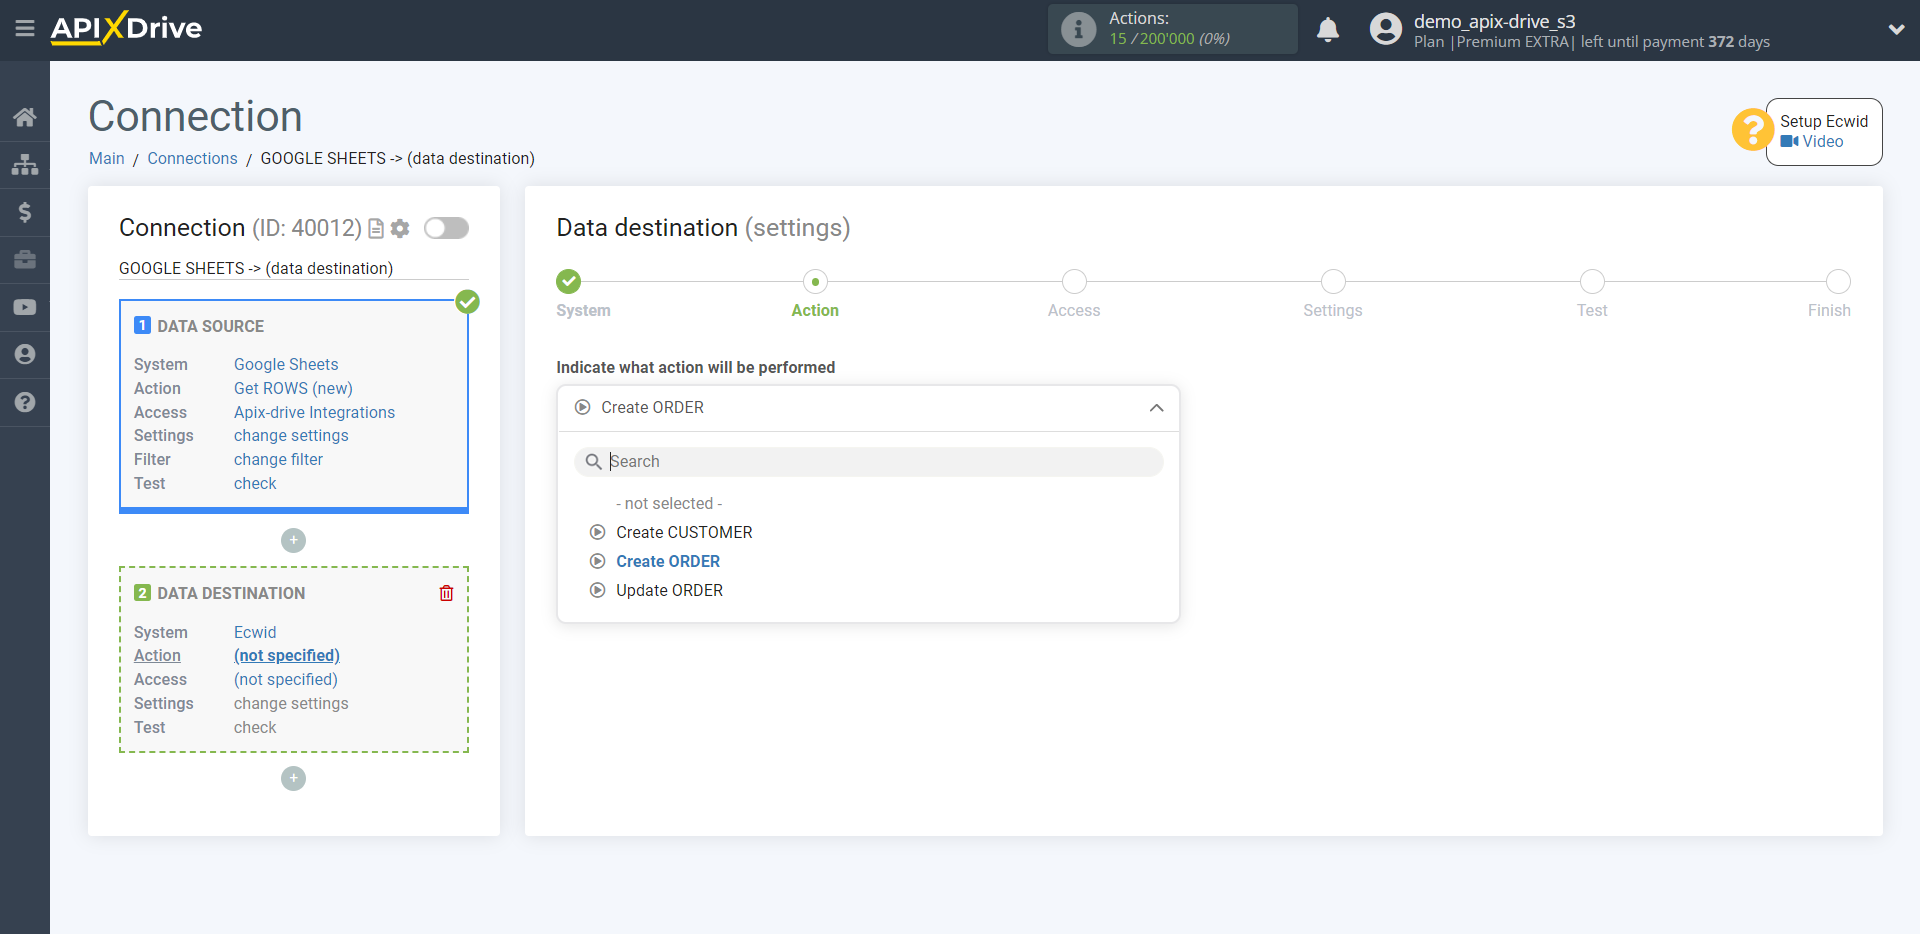The height and width of the screenshot is (934, 1920).
Task: Go to the Test step
Action: click(1592, 281)
